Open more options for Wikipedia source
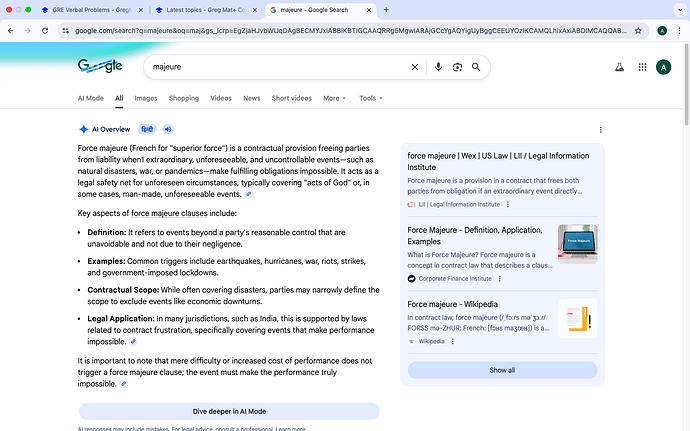Viewport: 690px width, 431px height. pyautogui.click(x=452, y=341)
